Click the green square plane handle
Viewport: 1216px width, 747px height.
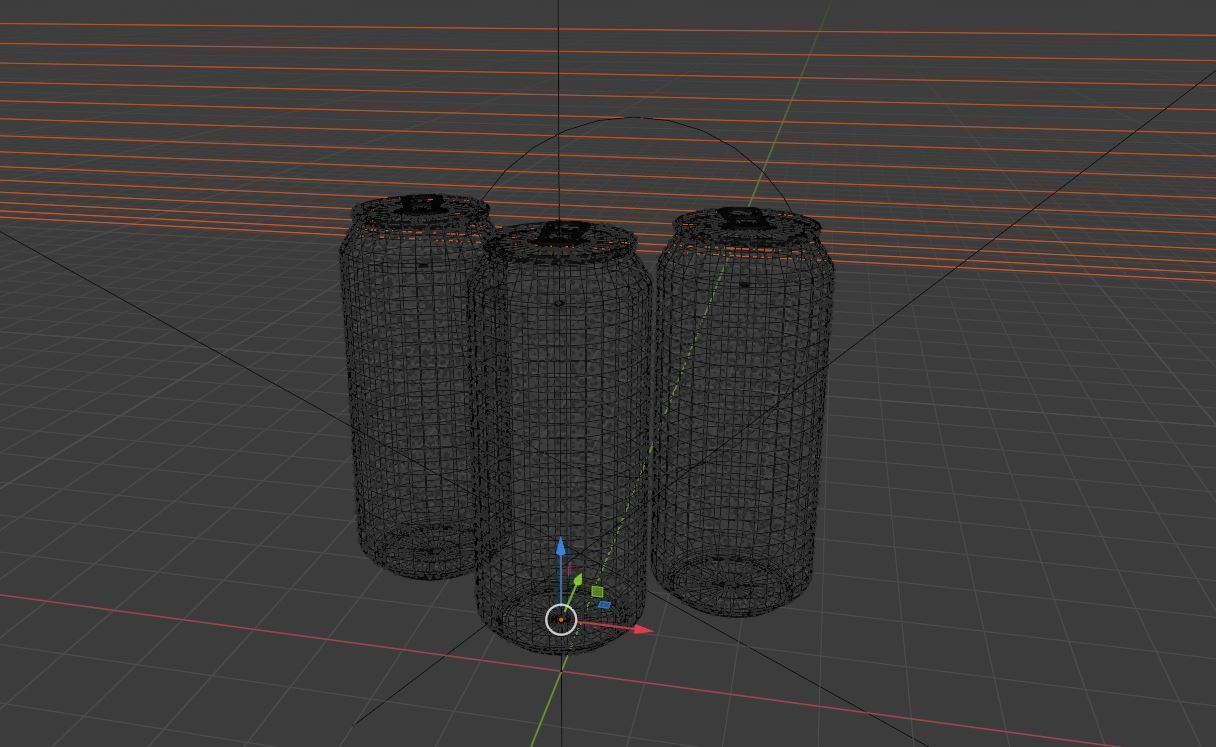click(597, 592)
